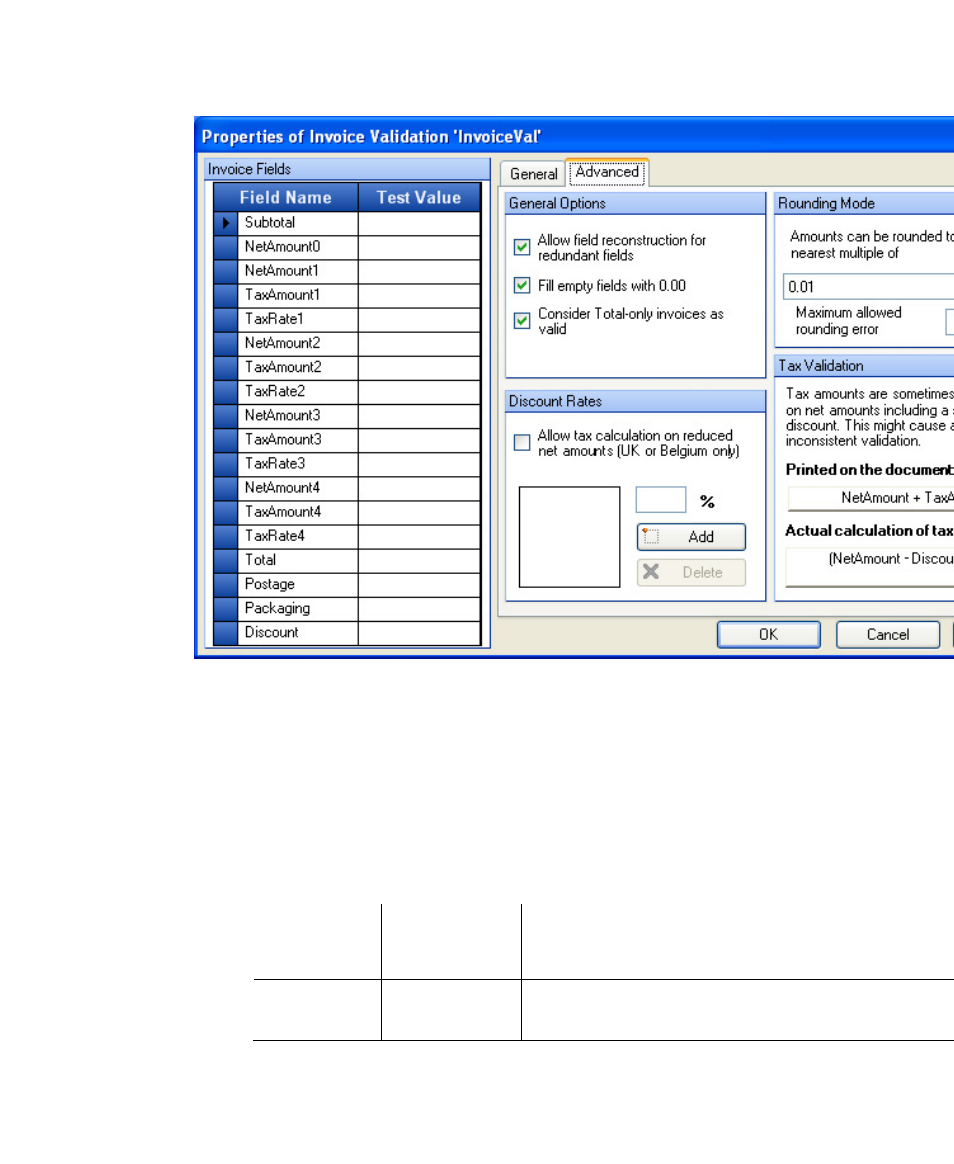Click the Test Value cell for Packaging
This screenshot has height=1164, width=954.
point(419,609)
